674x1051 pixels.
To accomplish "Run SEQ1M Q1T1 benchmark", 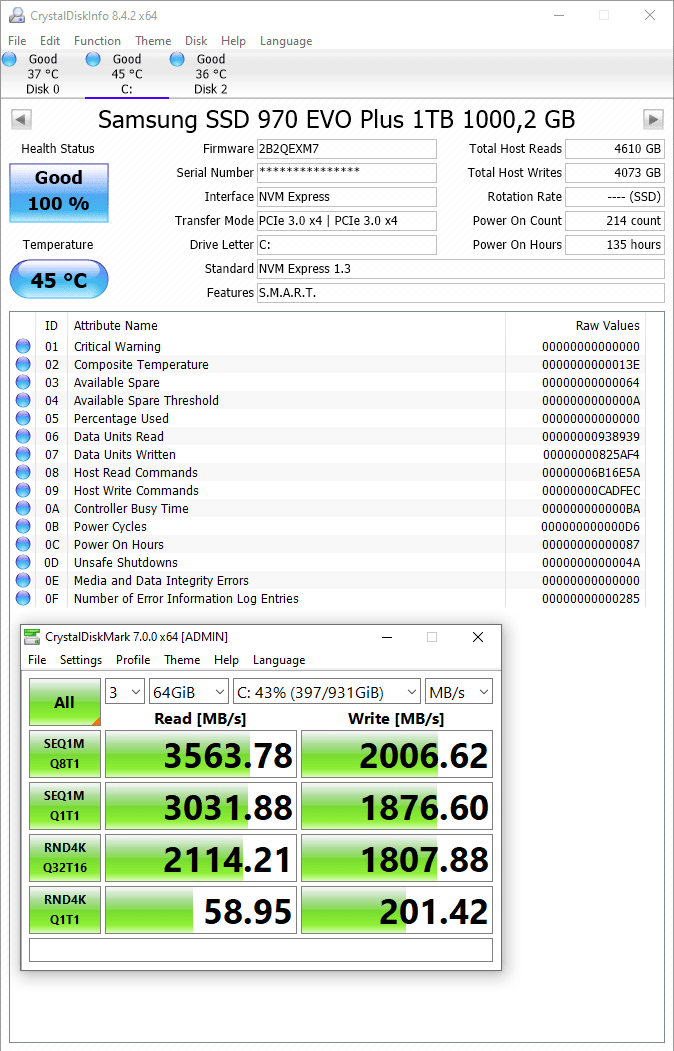I will (65, 806).
